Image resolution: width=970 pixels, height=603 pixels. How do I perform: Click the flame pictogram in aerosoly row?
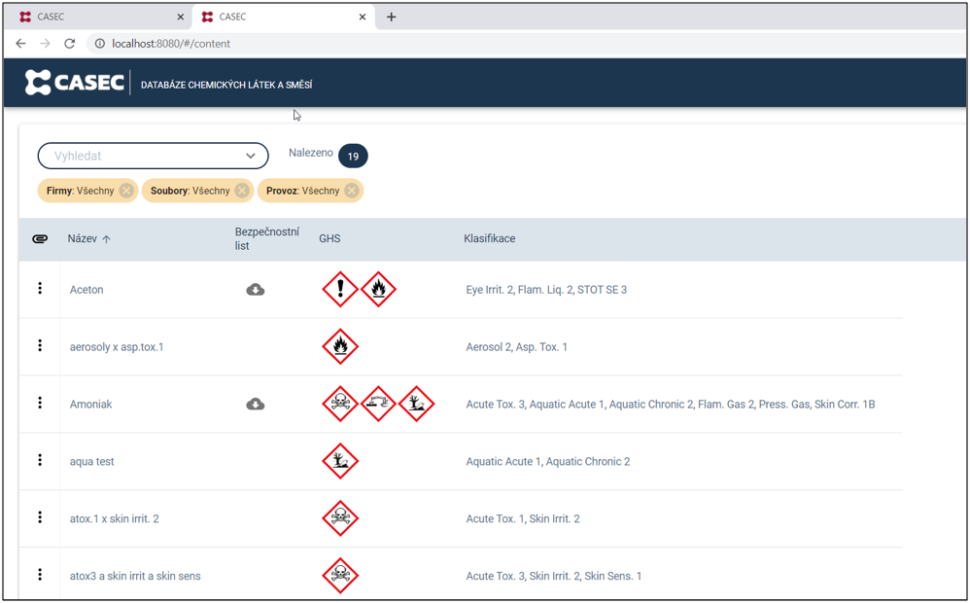pyautogui.click(x=340, y=347)
